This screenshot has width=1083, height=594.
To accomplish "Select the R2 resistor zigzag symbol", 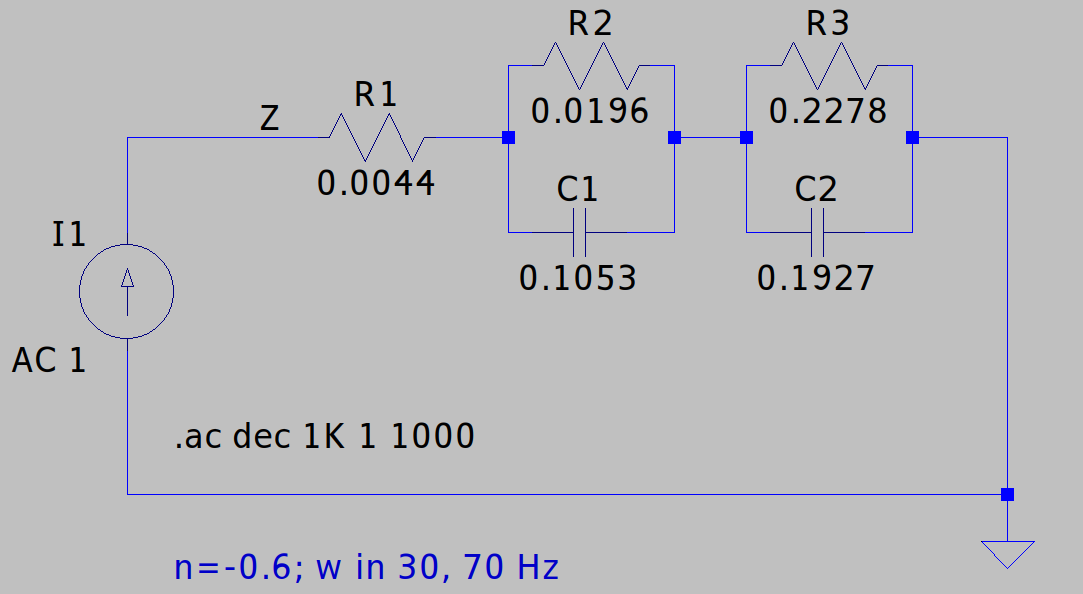I will pyautogui.click(x=590, y=66).
